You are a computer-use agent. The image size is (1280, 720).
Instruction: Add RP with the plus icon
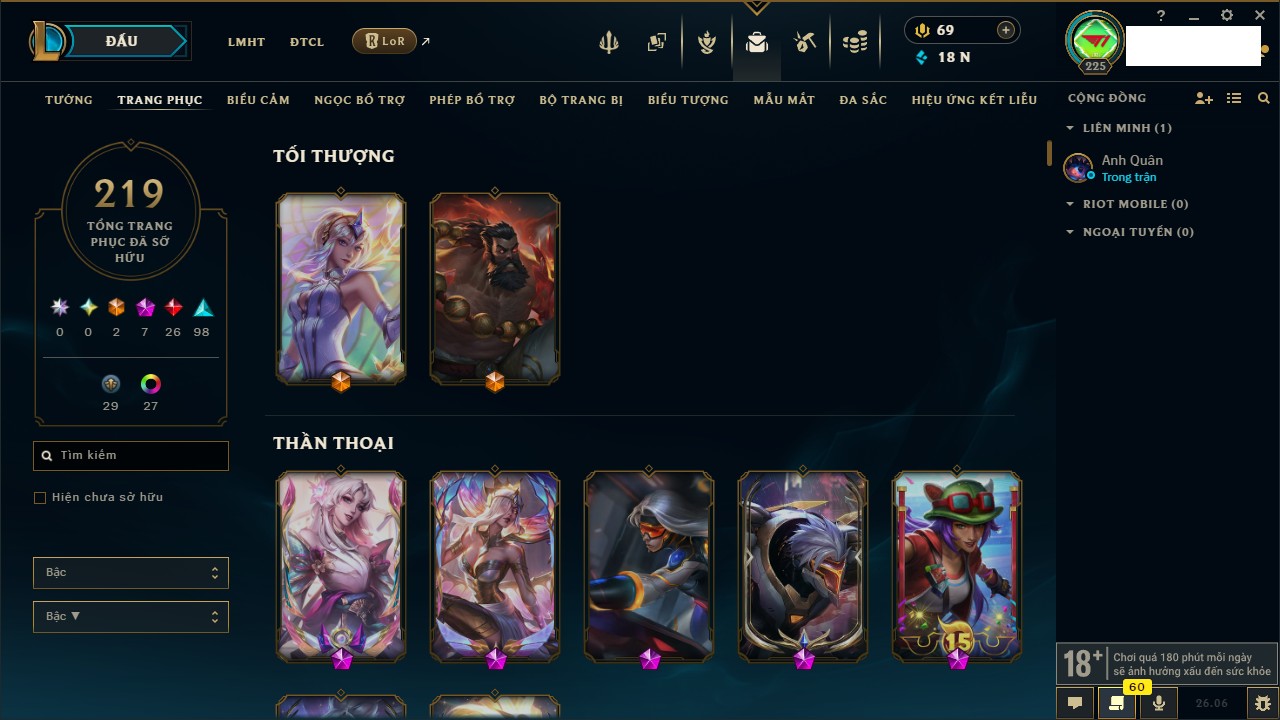pyautogui.click(x=1006, y=30)
